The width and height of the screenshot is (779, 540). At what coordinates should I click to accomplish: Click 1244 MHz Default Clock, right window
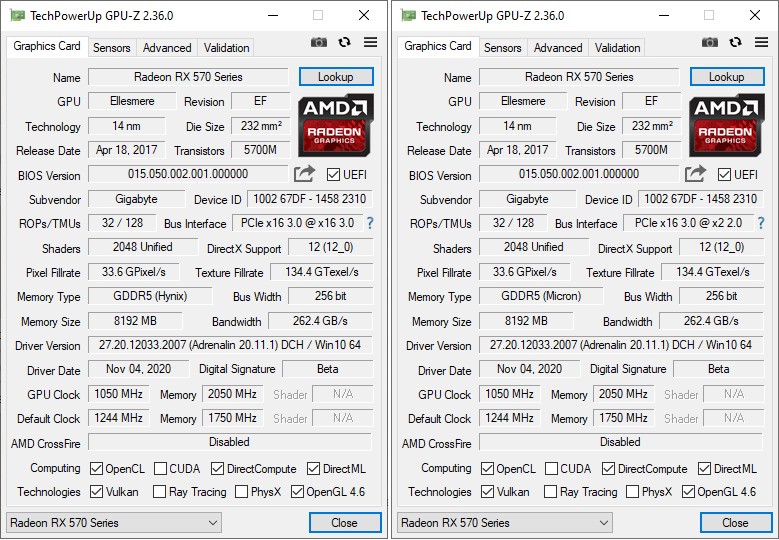510,418
